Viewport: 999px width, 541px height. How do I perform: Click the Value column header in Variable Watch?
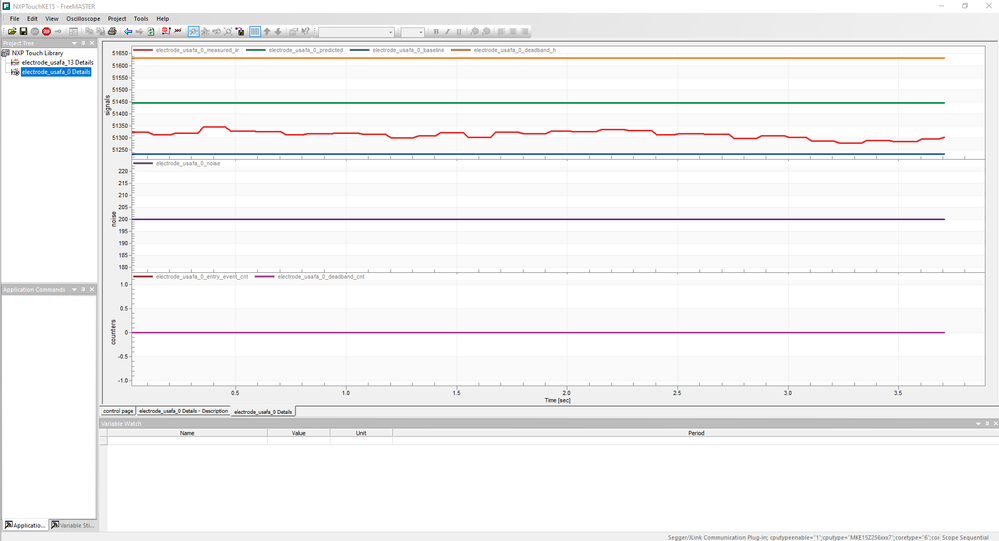(x=298, y=433)
